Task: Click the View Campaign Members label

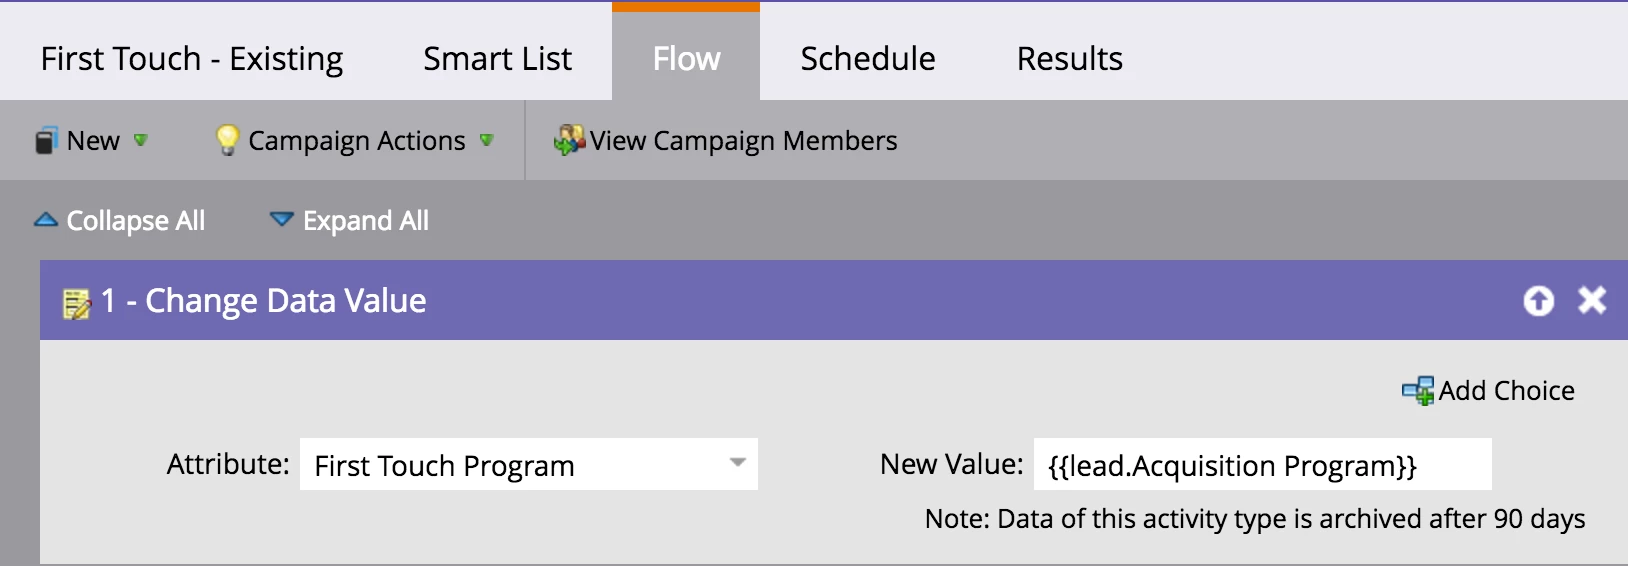Action: [743, 141]
